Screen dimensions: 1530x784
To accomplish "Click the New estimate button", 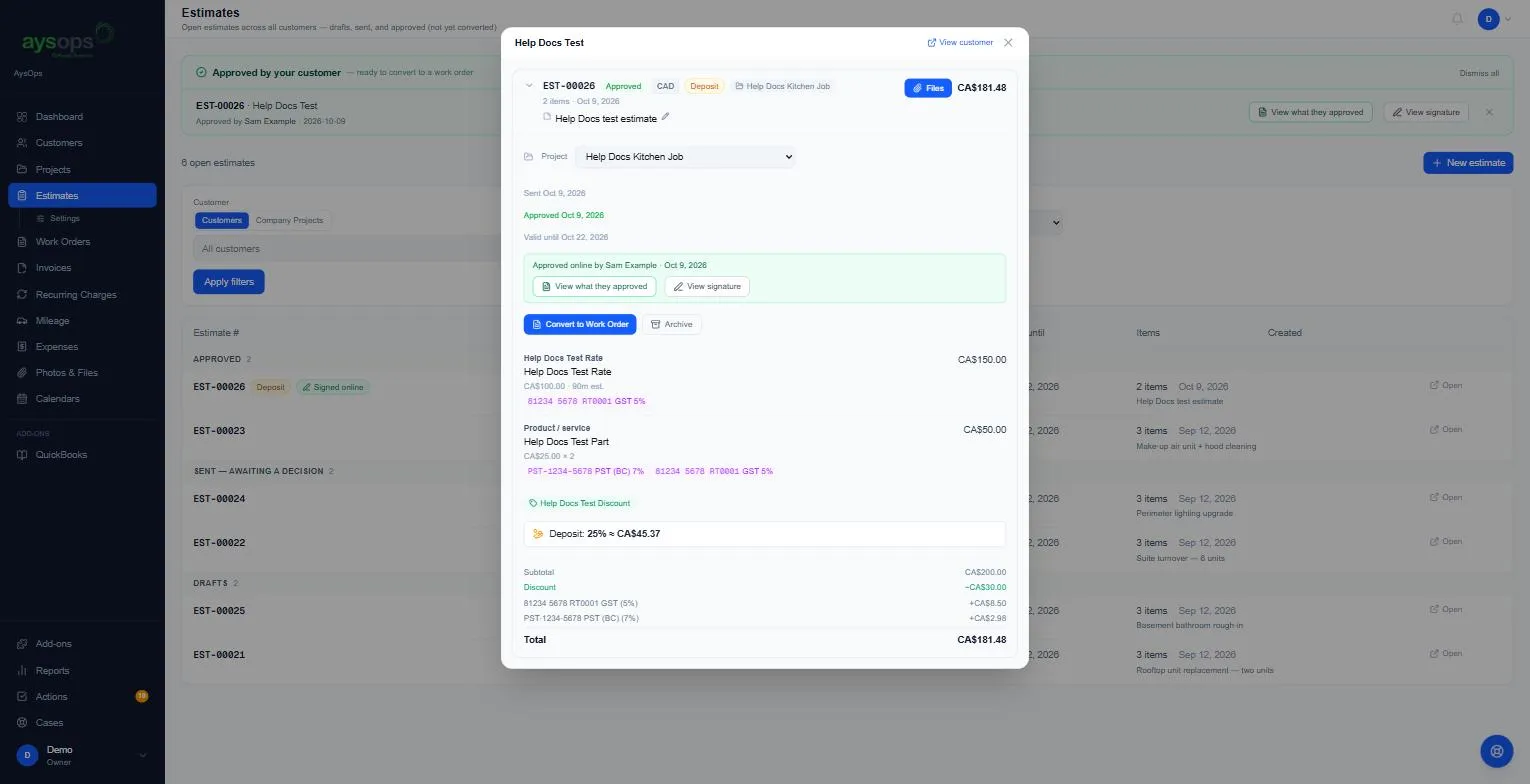I will (1468, 163).
